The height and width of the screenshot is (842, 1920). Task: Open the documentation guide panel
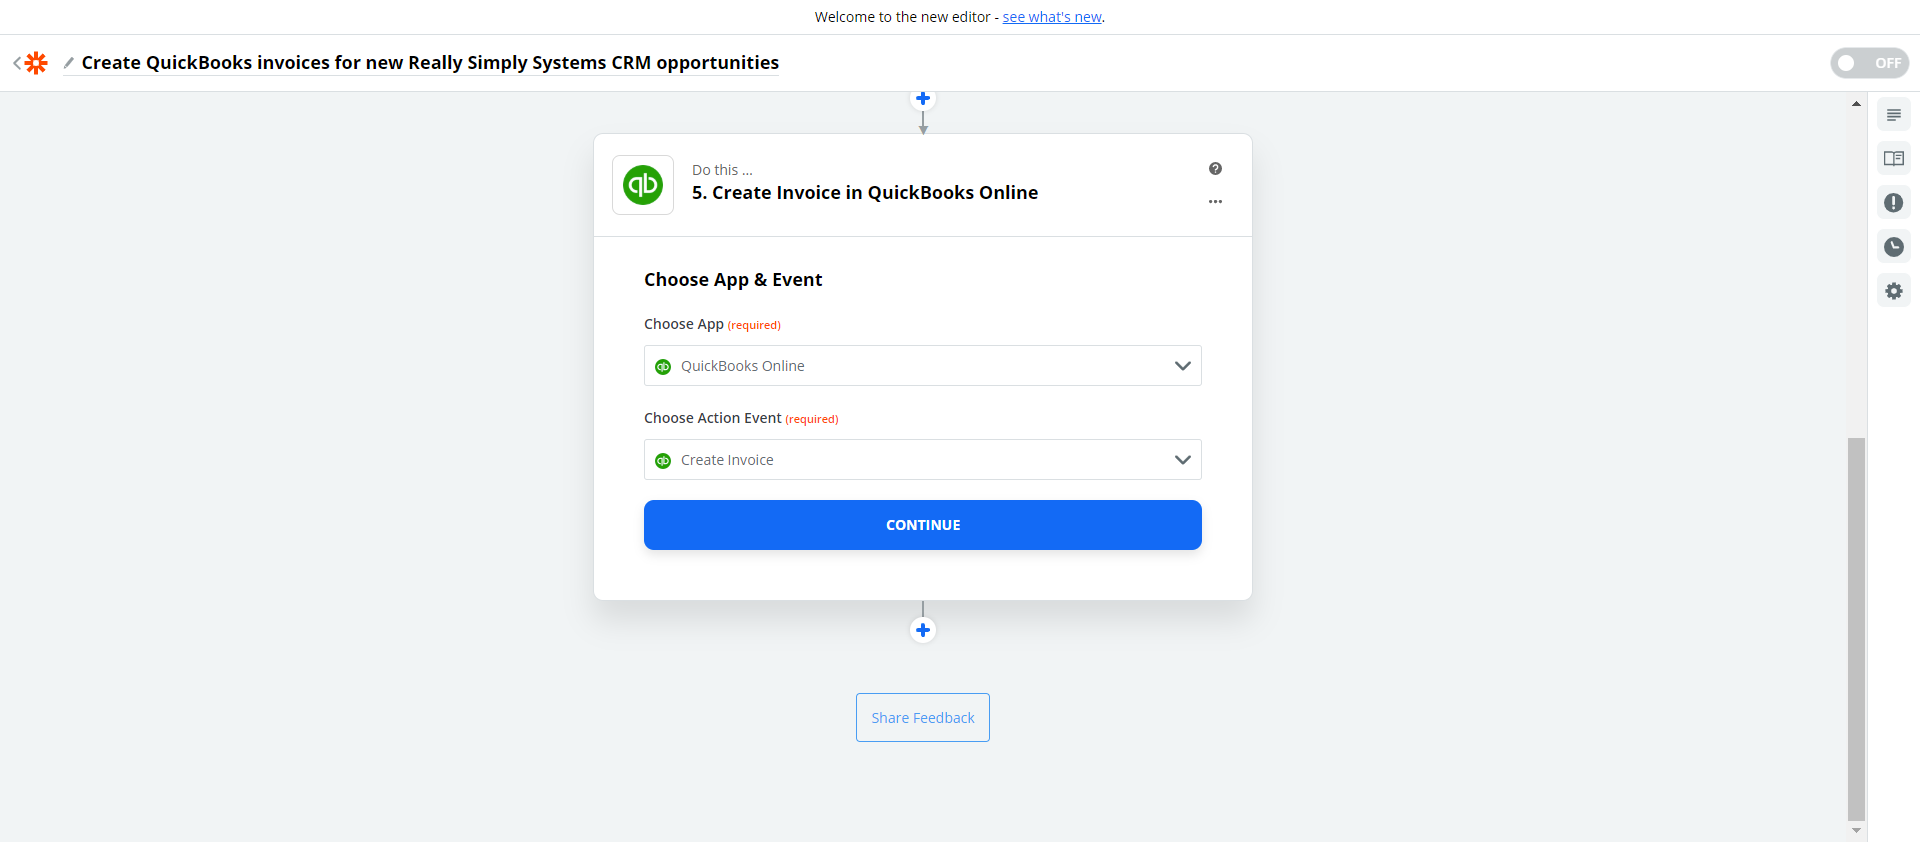point(1894,158)
